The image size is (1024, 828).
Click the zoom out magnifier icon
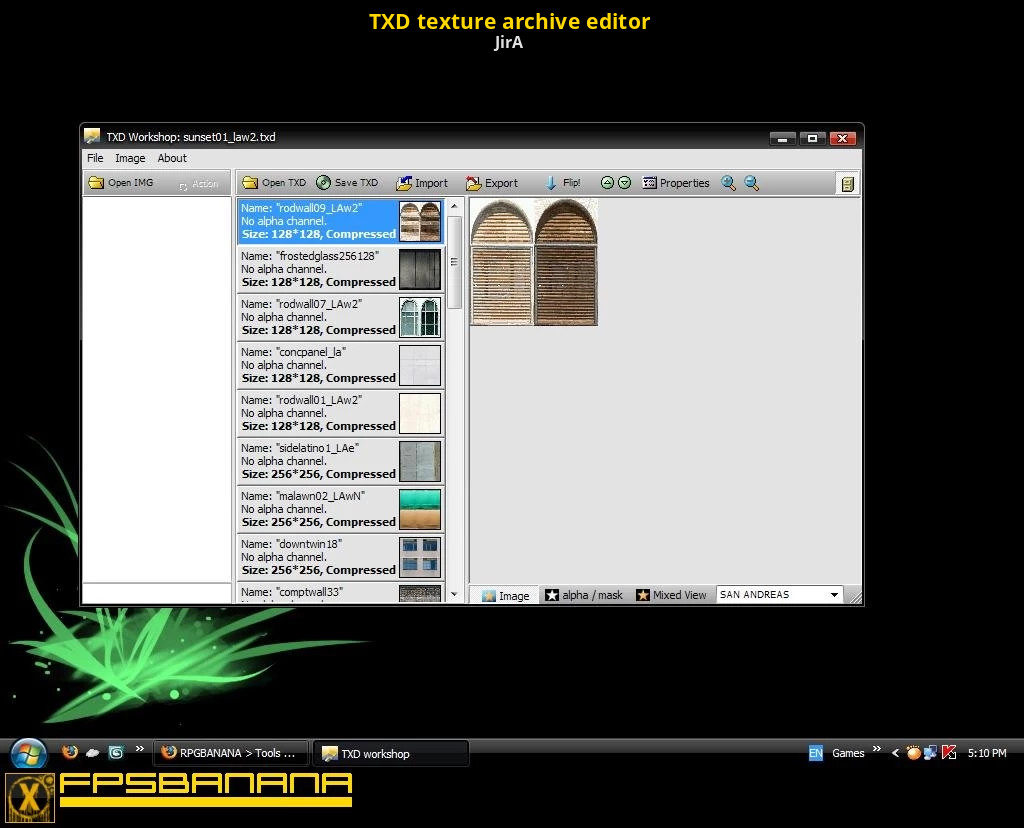pyautogui.click(x=752, y=183)
